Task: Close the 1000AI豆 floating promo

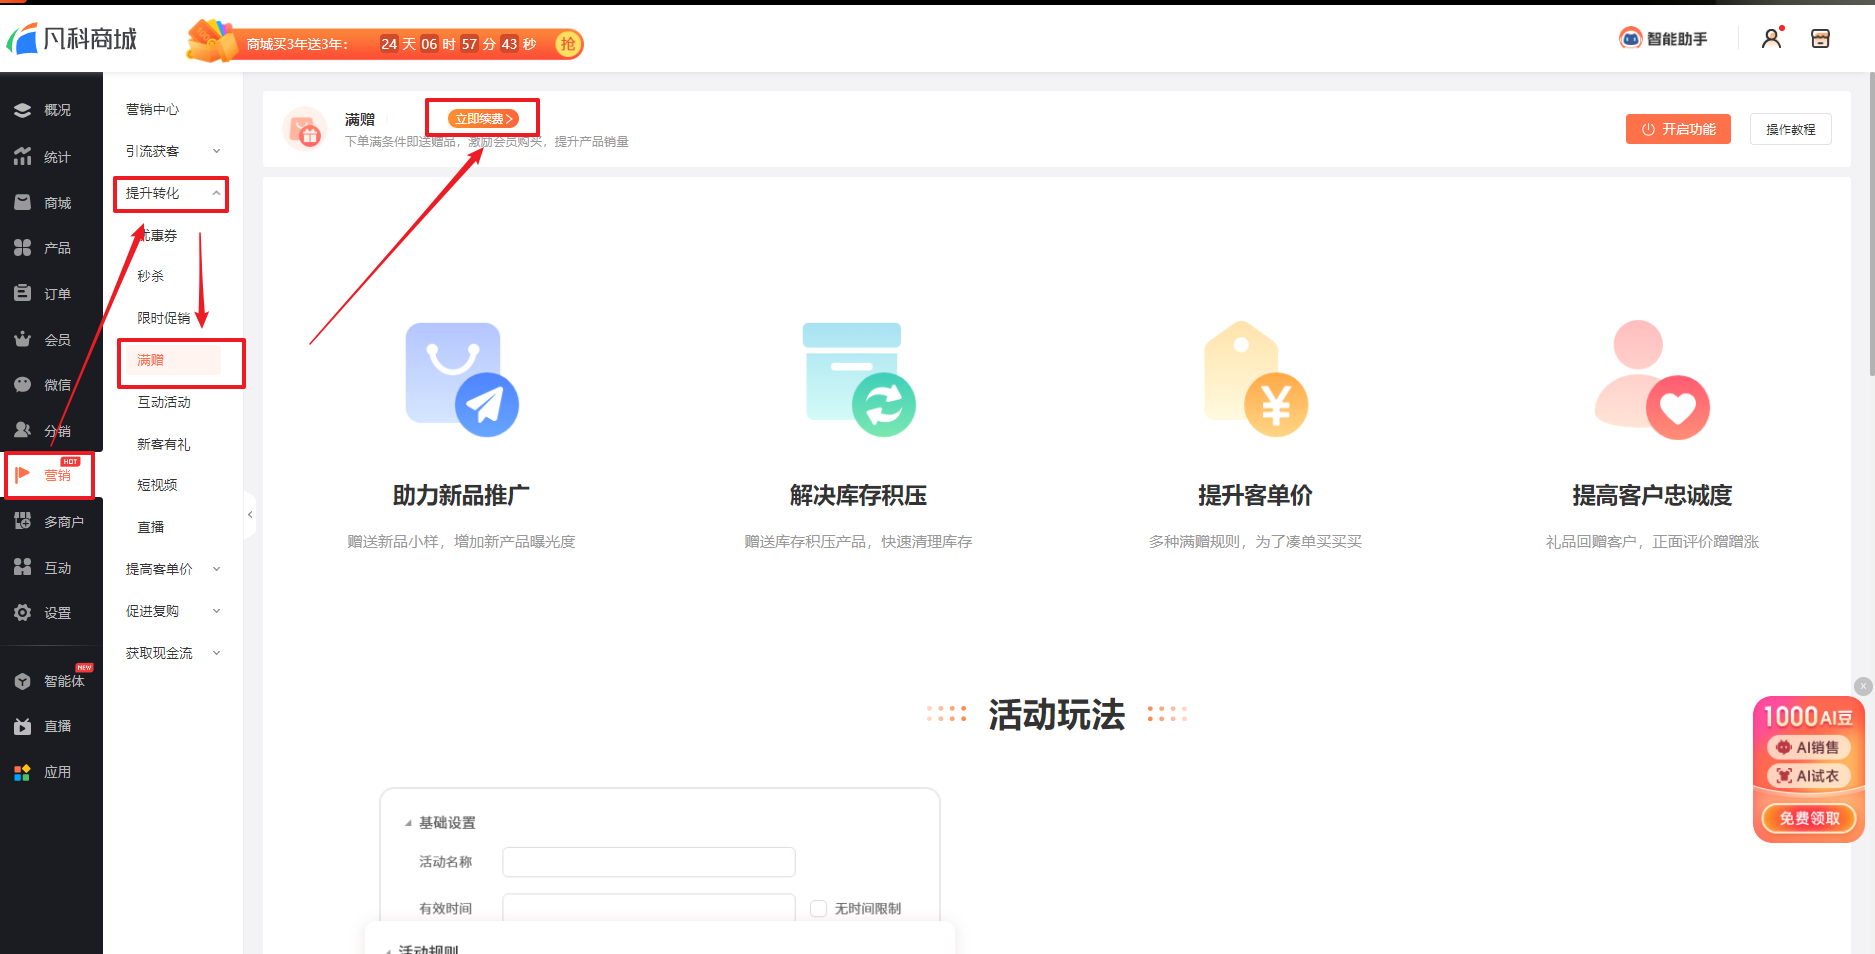Action: coord(1862,686)
